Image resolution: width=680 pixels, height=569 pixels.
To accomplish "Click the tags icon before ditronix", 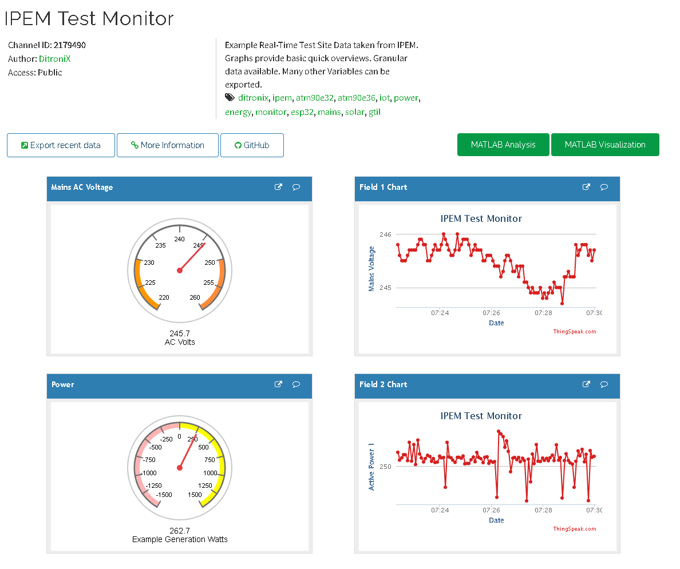I will [x=229, y=98].
